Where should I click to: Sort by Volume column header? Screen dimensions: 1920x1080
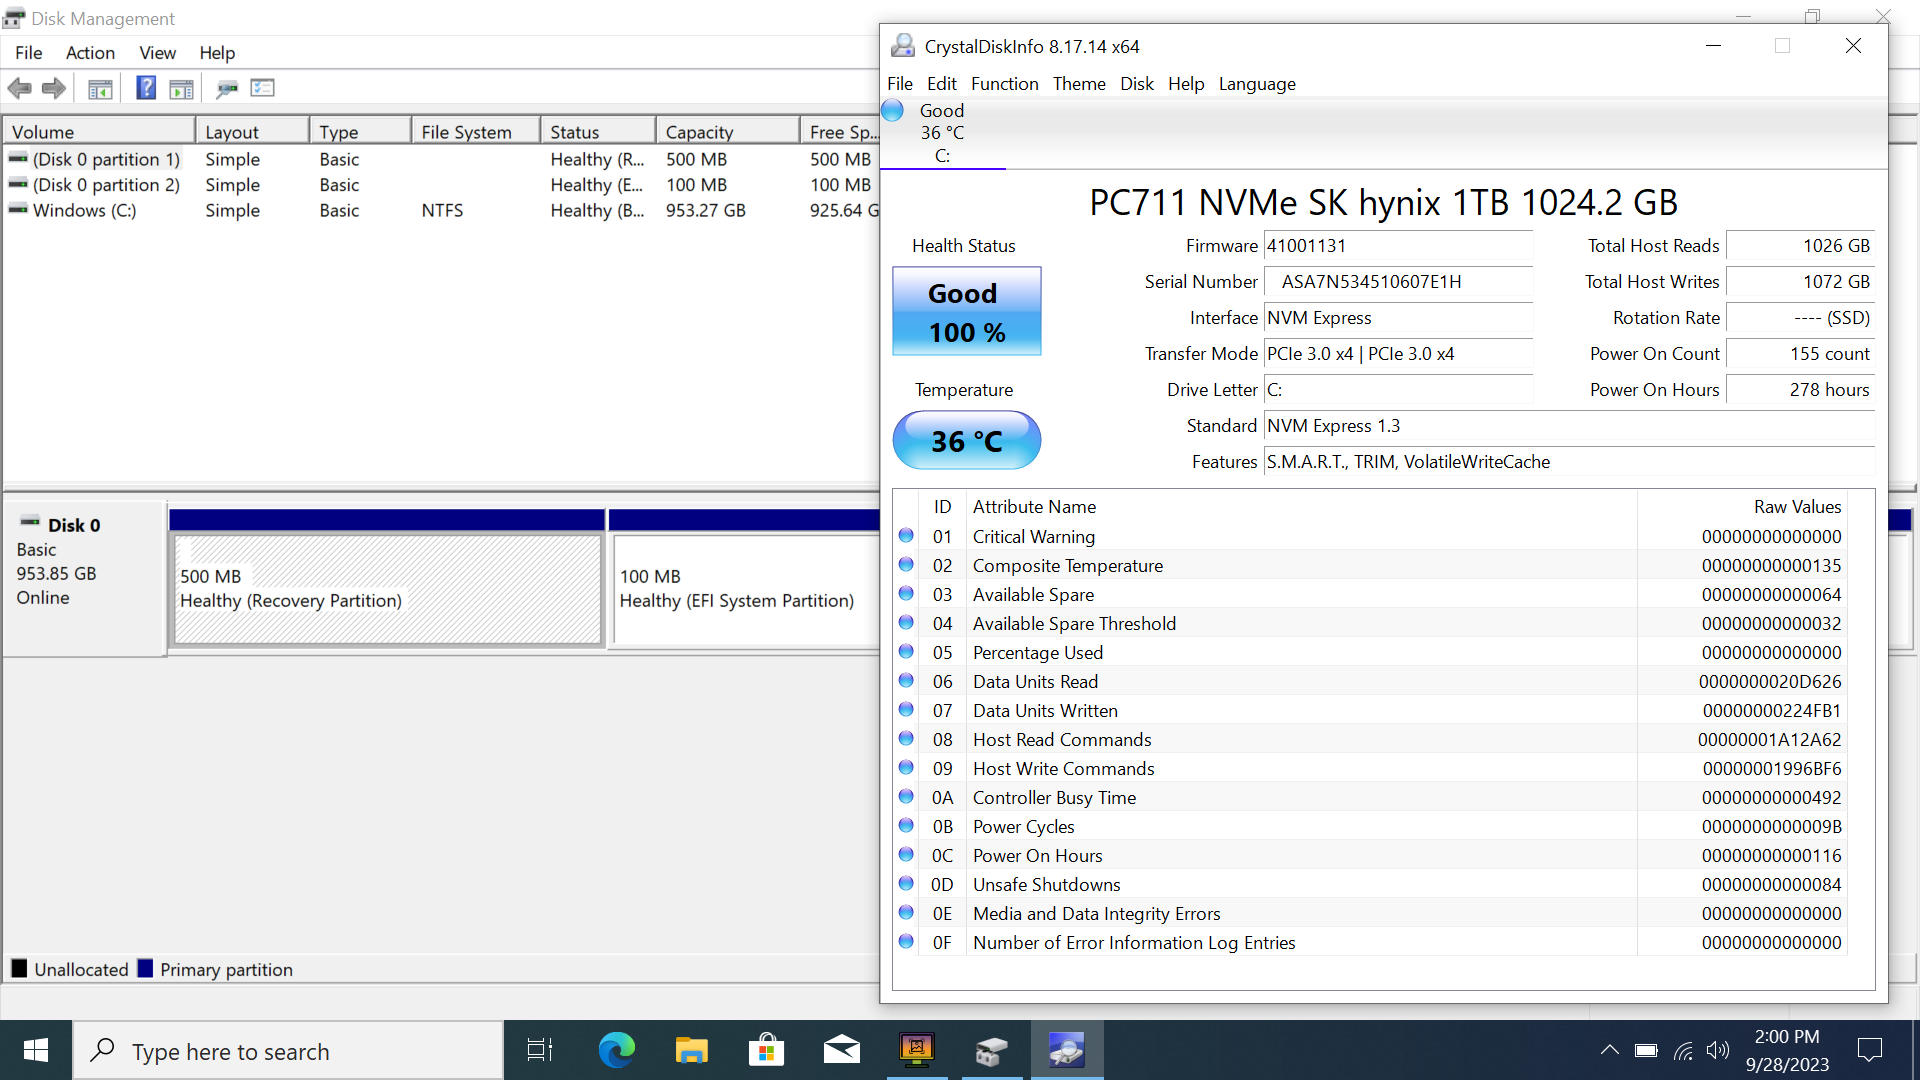pyautogui.click(x=99, y=132)
